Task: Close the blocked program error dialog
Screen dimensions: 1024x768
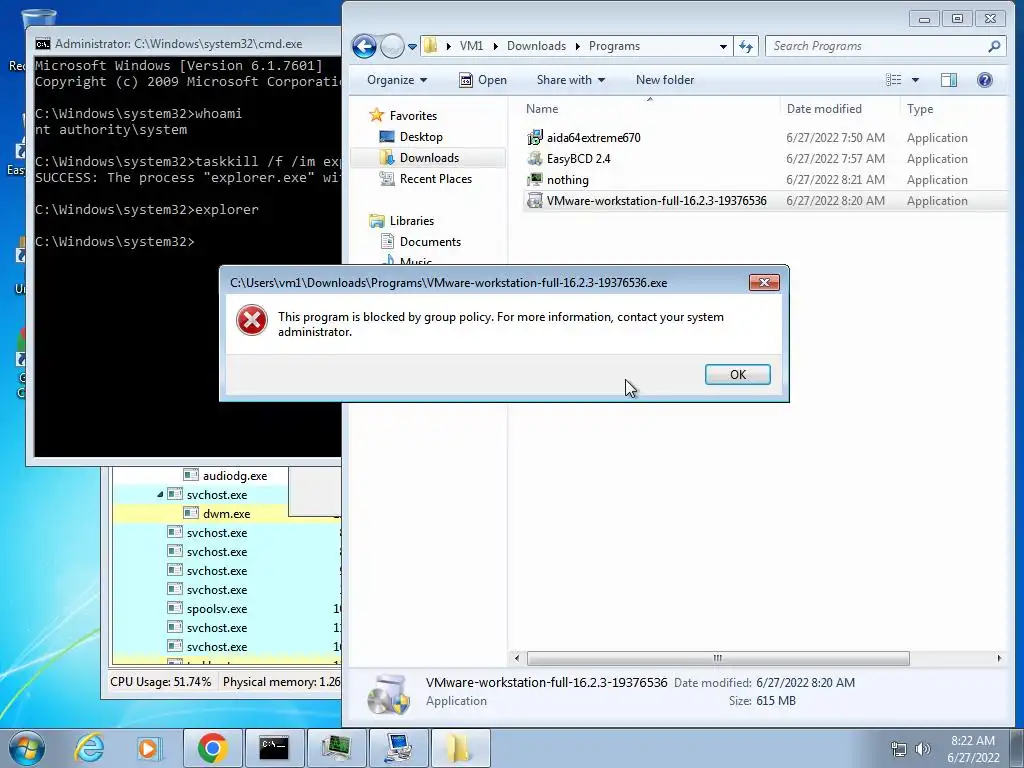Action: click(764, 282)
